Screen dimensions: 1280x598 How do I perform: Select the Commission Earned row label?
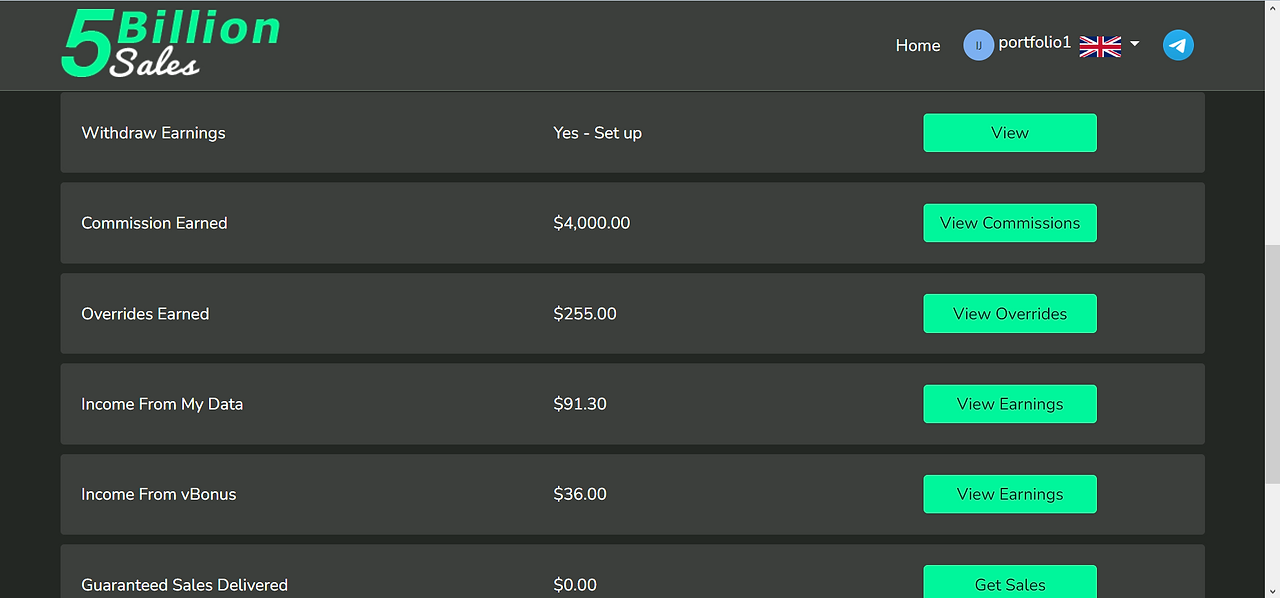tap(154, 223)
